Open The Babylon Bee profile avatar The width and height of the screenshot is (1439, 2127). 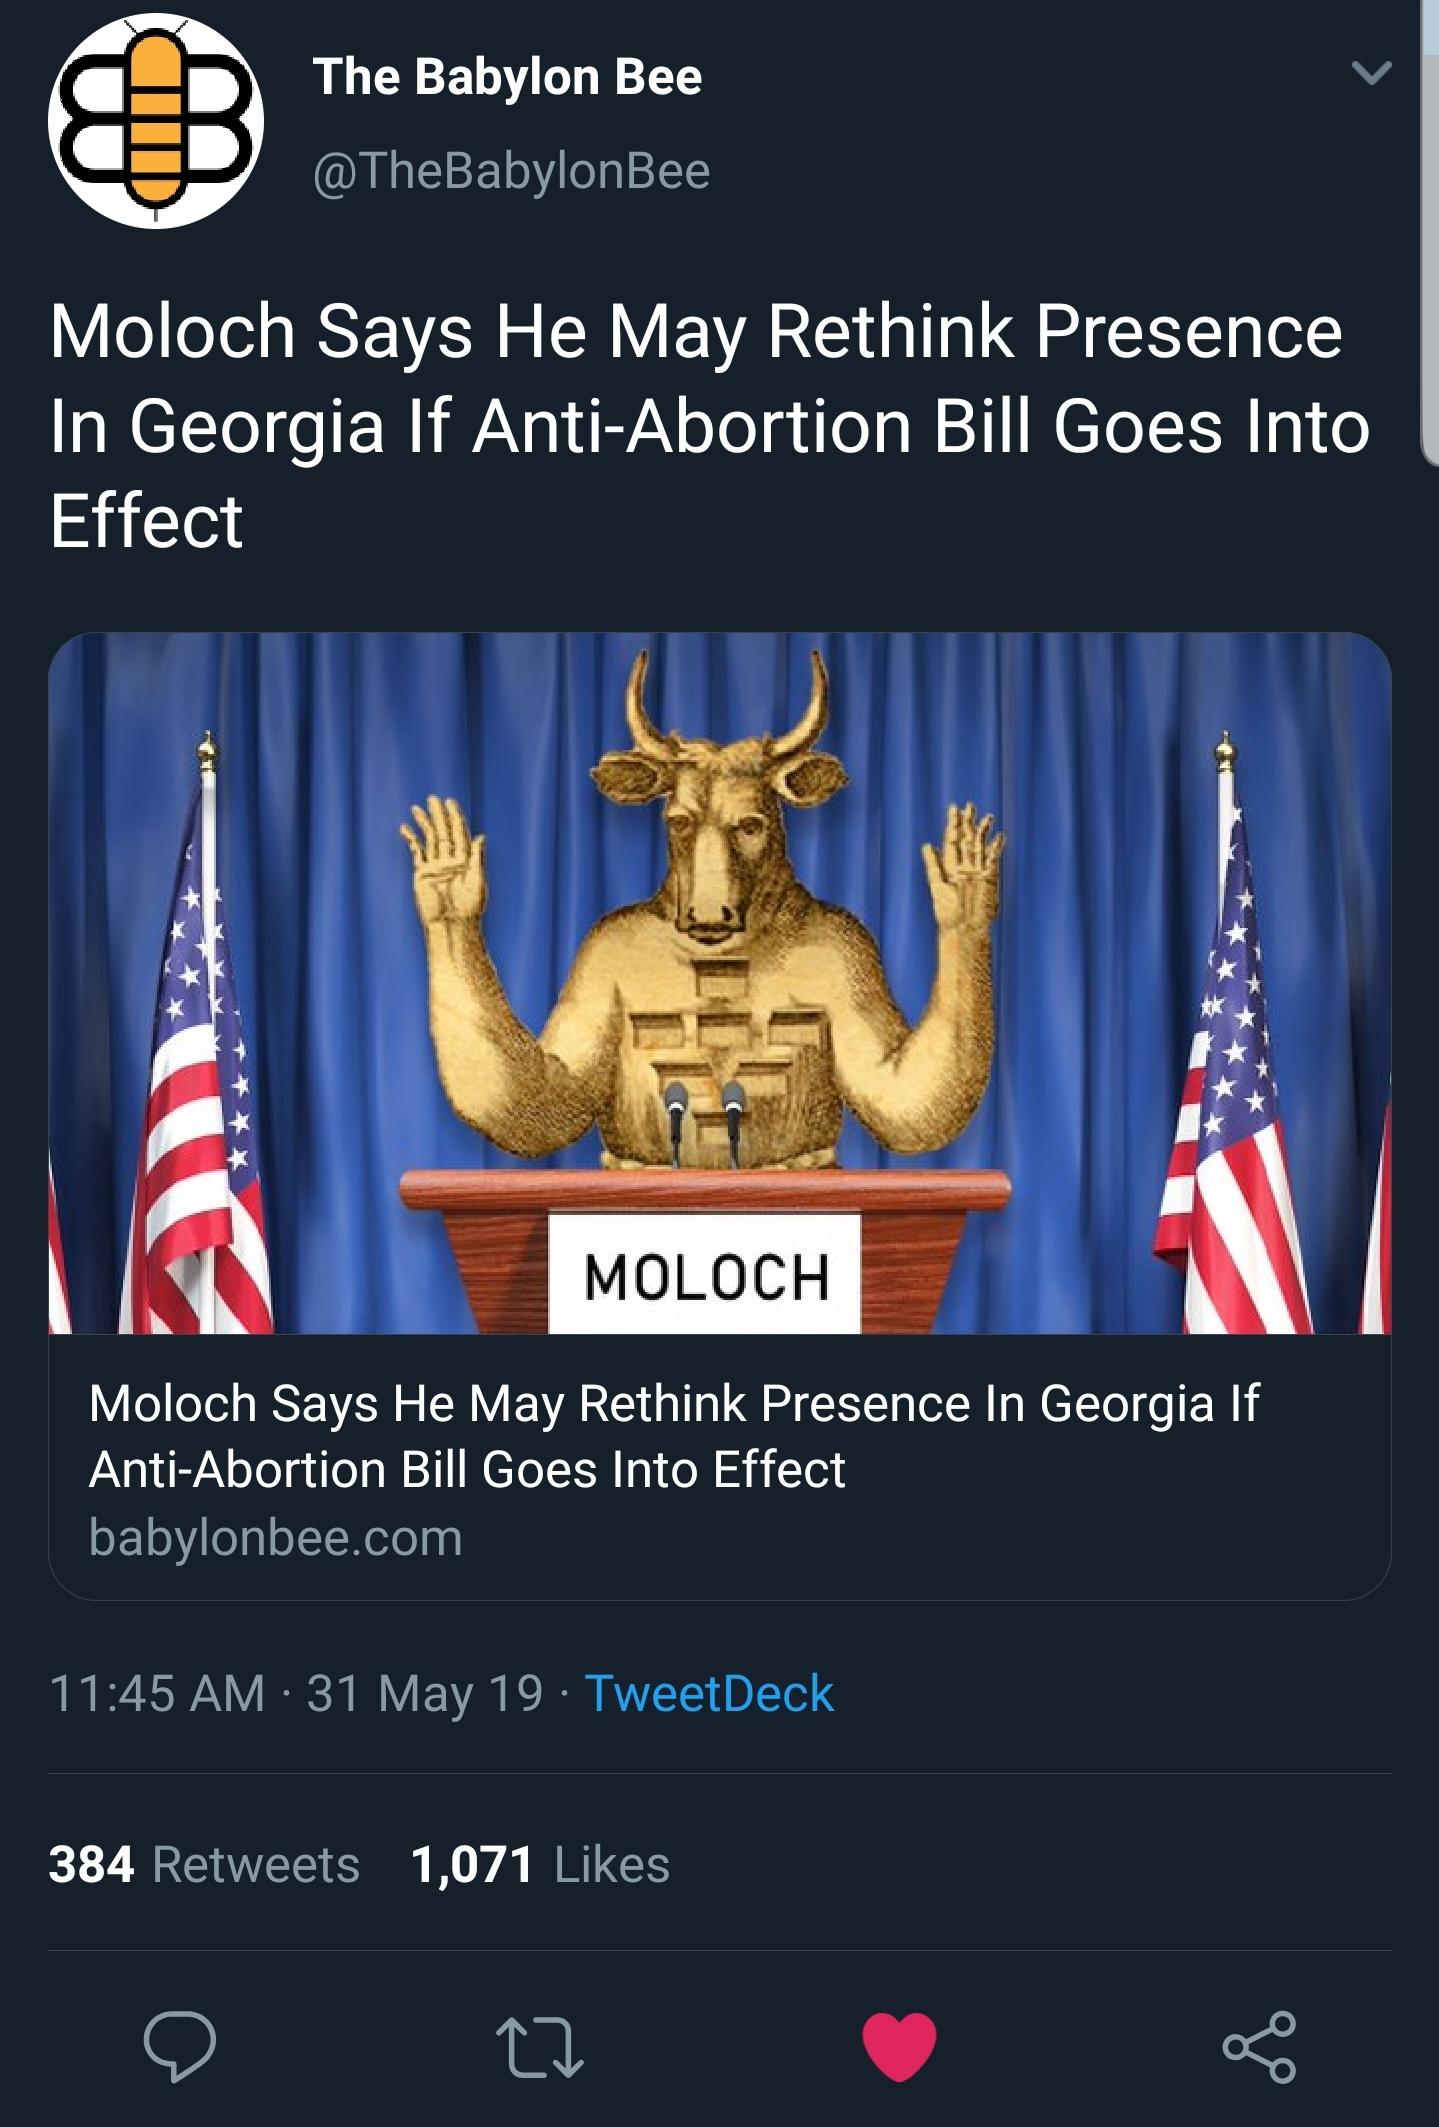tap(156, 120)
